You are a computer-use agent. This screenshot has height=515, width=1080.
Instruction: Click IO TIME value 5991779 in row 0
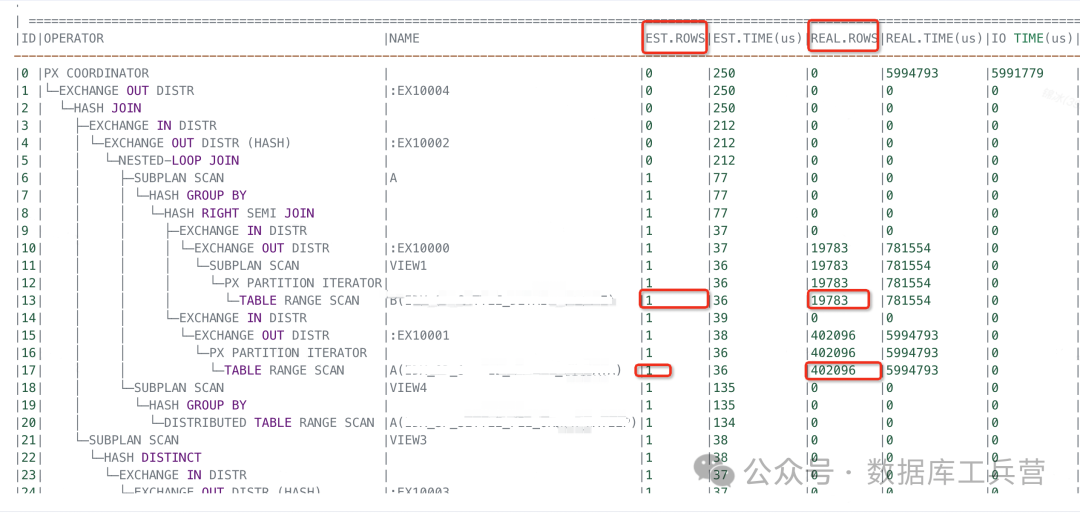[x=1017, y=73]
